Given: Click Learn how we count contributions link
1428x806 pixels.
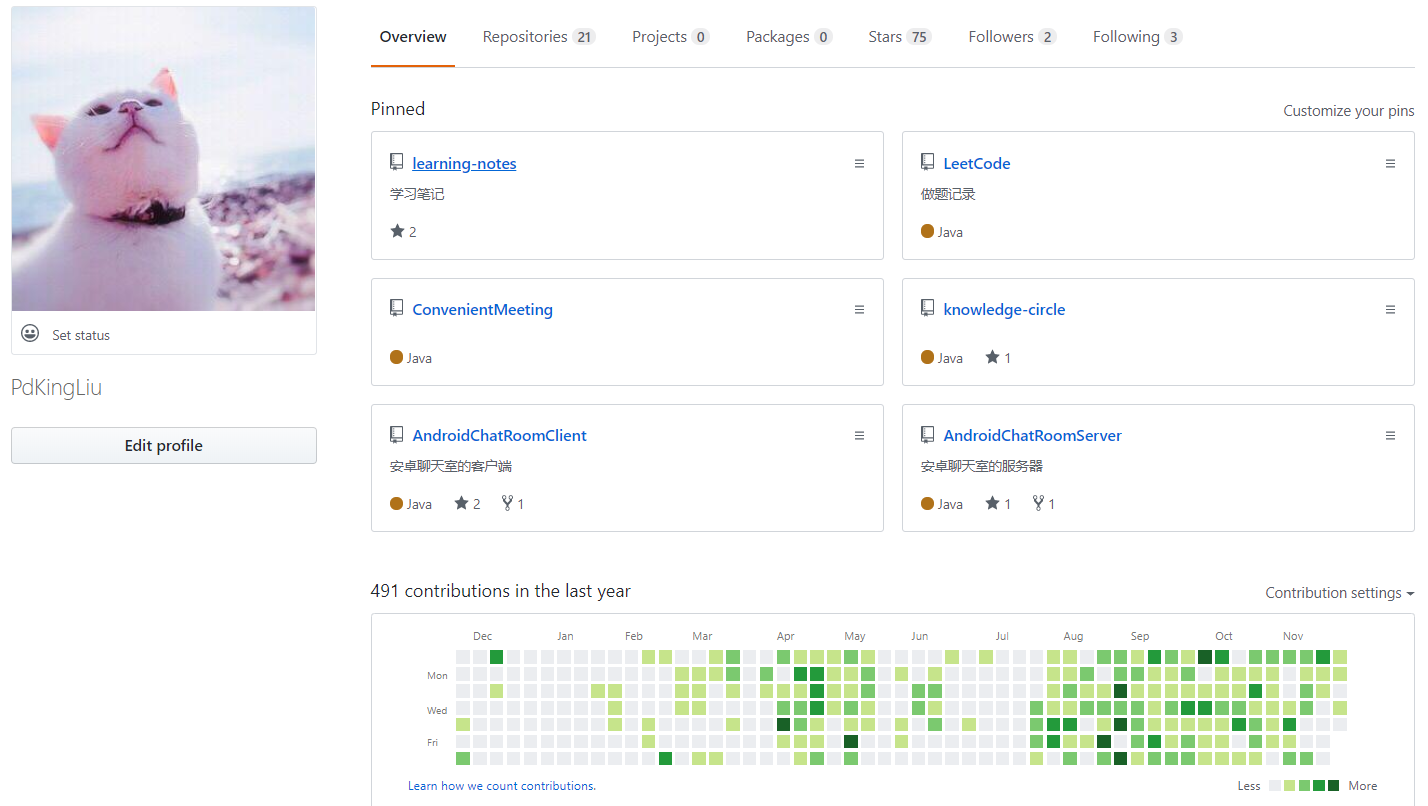Looking at the screenshot, I should pyautogui.click(x=502, y=786).
